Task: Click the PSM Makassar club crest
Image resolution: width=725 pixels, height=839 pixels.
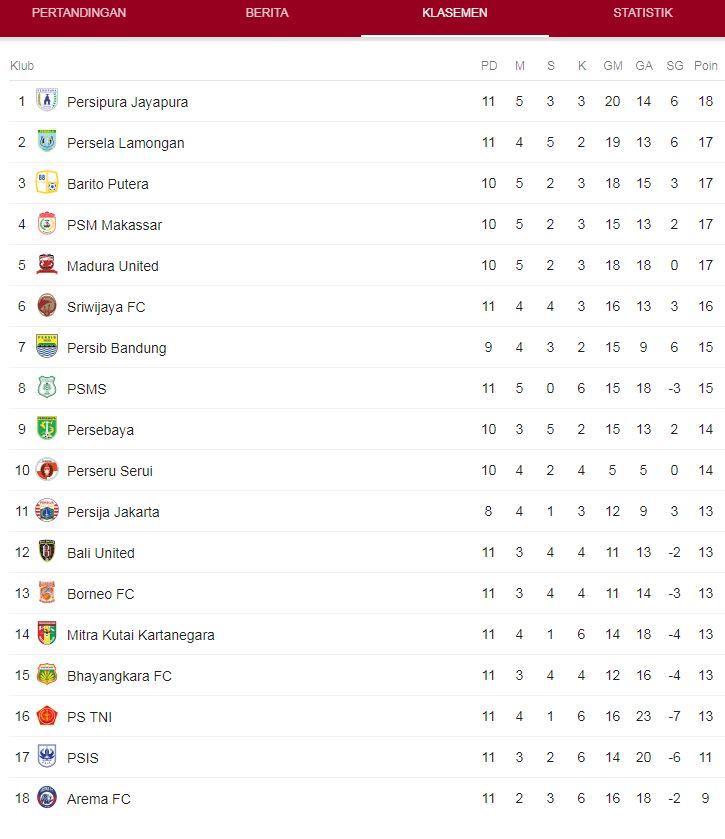Action: (x=47, y=224)
